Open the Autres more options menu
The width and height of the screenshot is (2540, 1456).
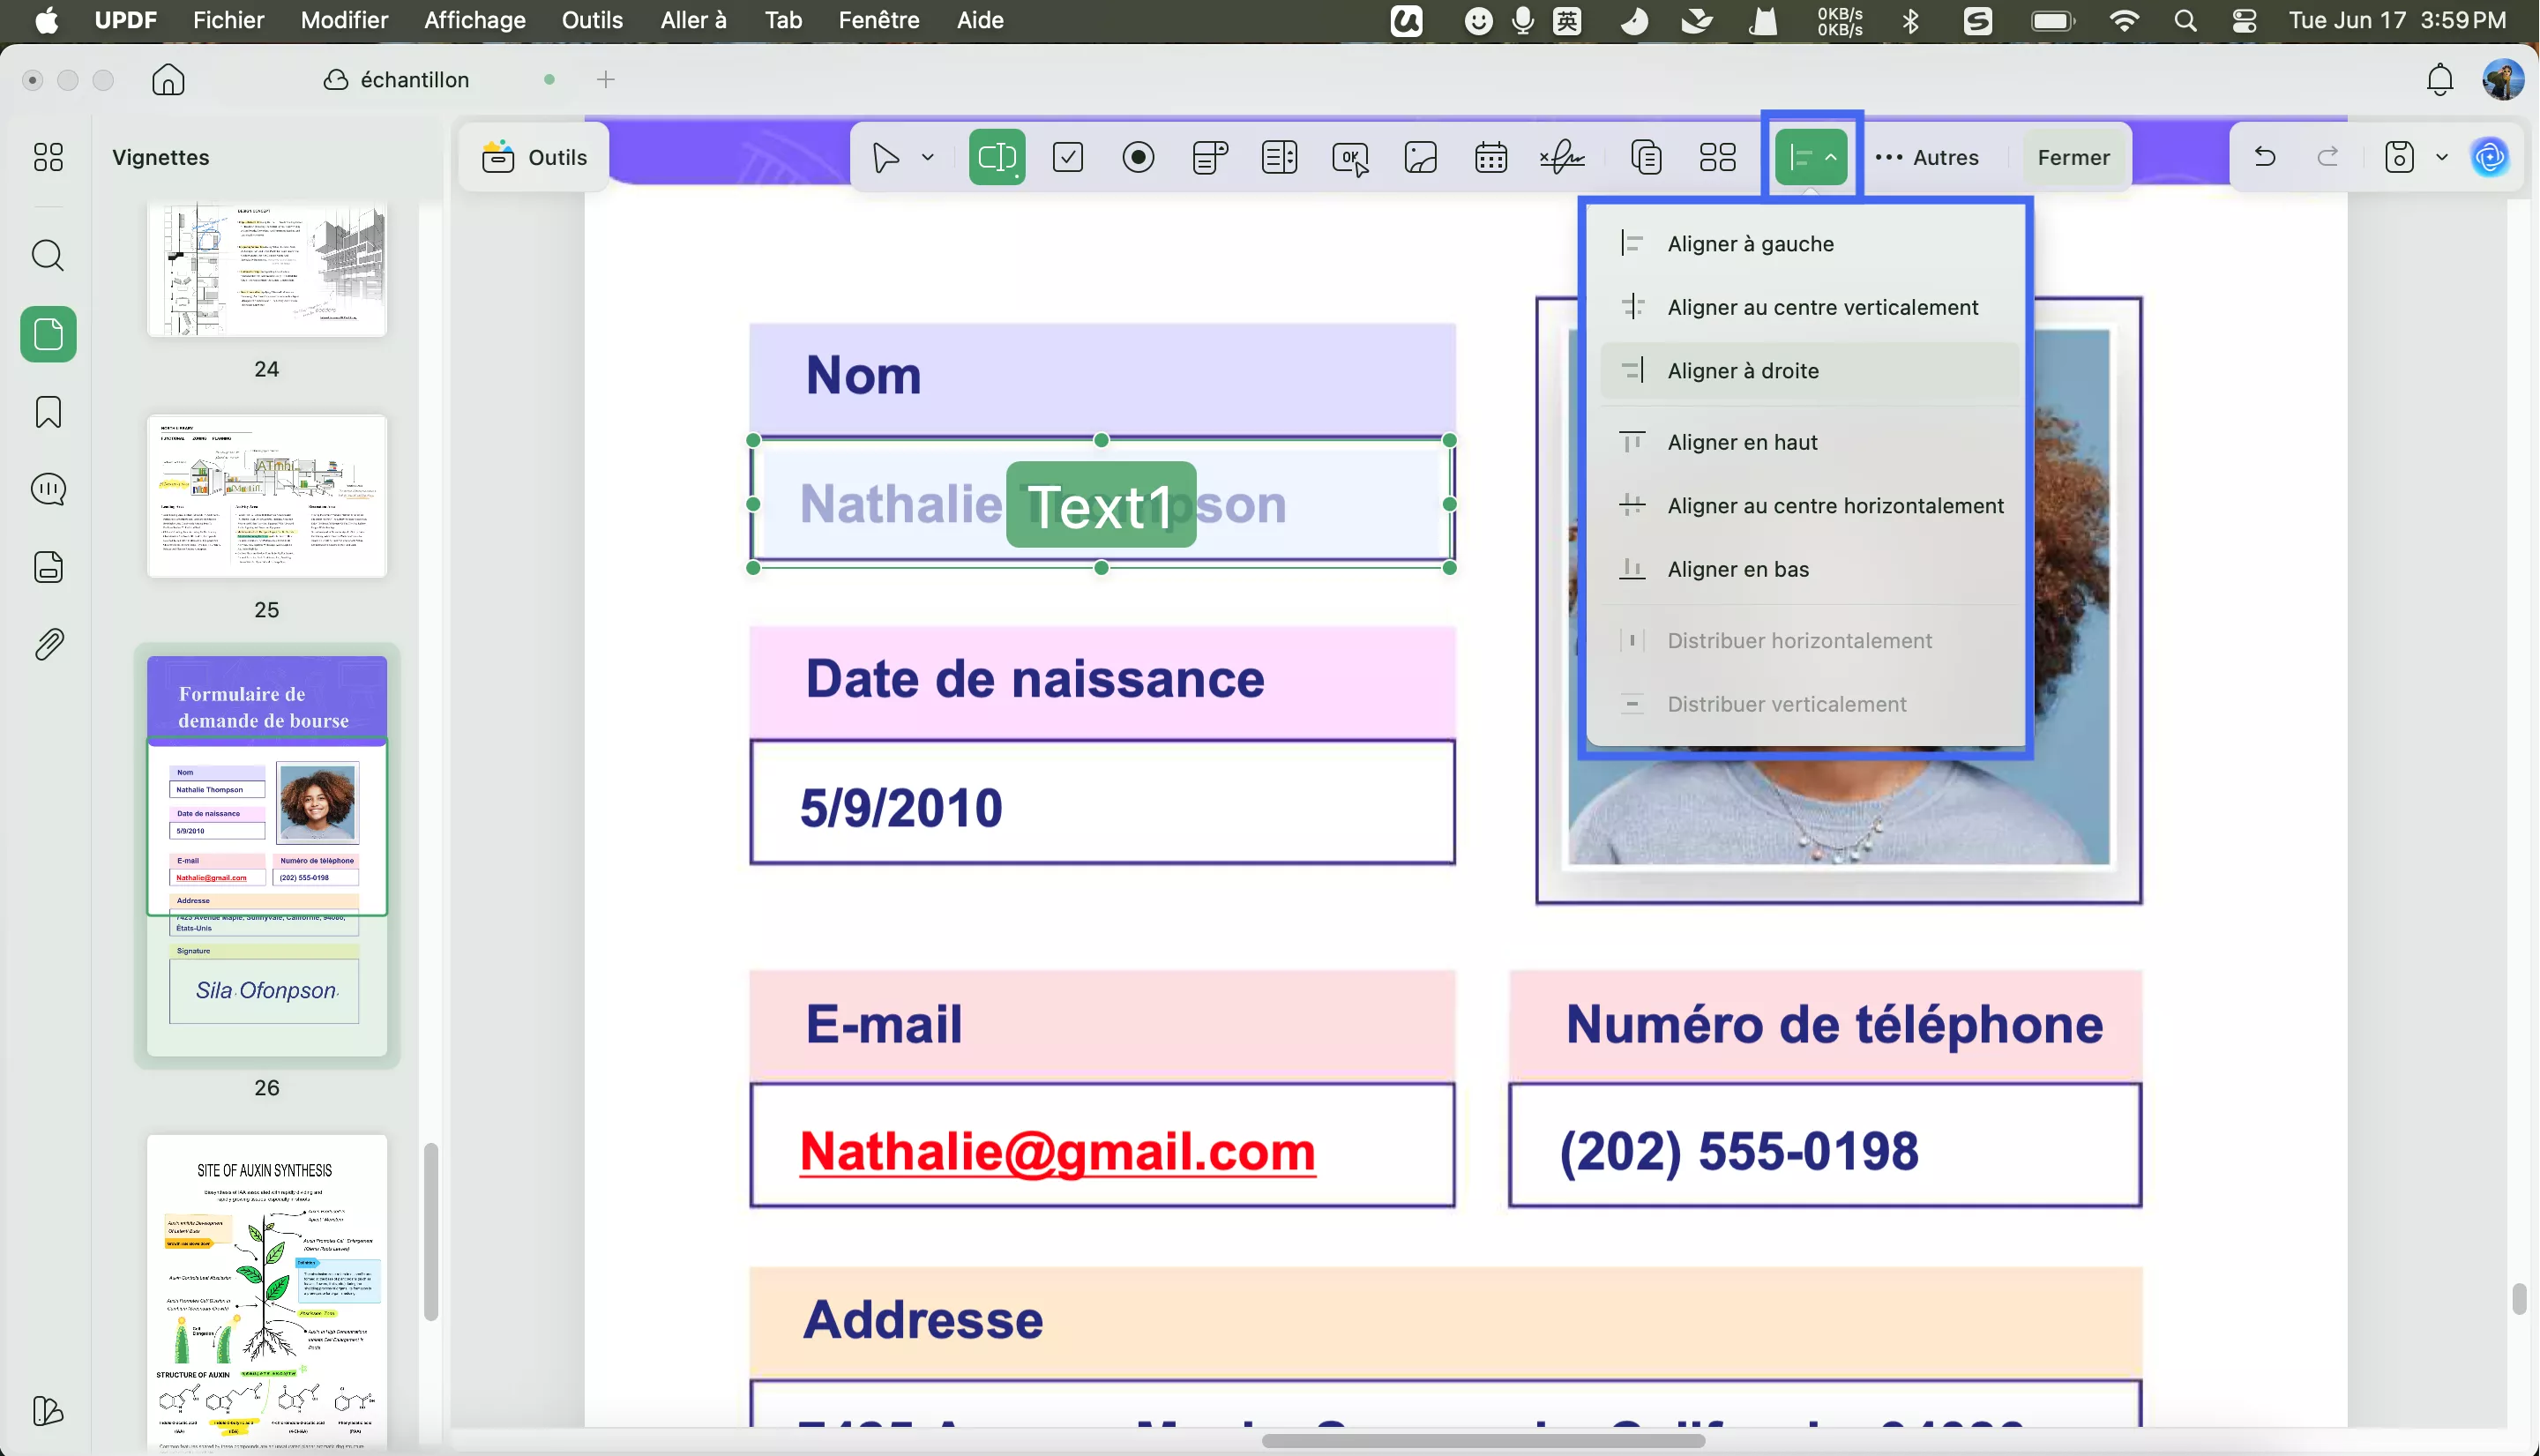(x=1927, y=157)
